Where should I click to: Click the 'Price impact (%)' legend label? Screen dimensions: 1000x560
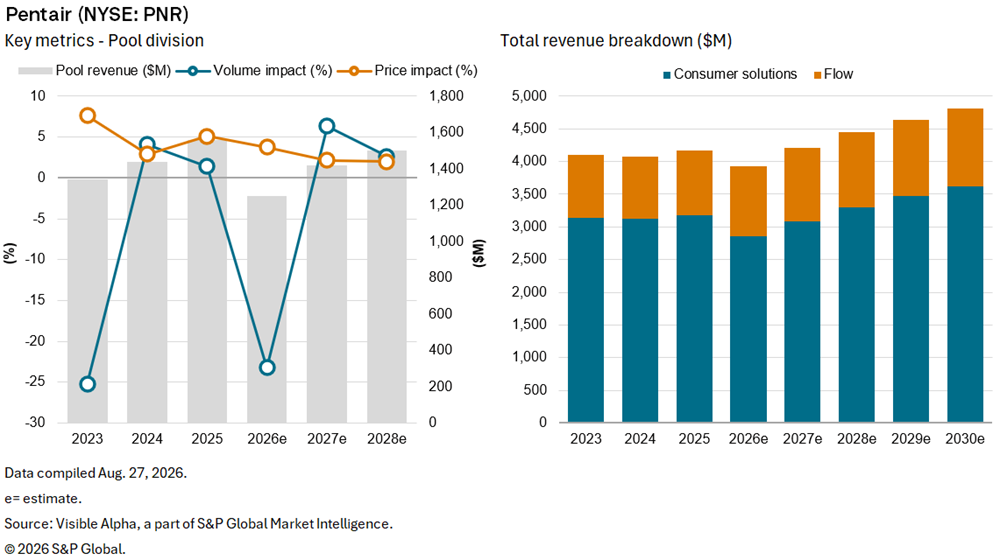[426, 71]
